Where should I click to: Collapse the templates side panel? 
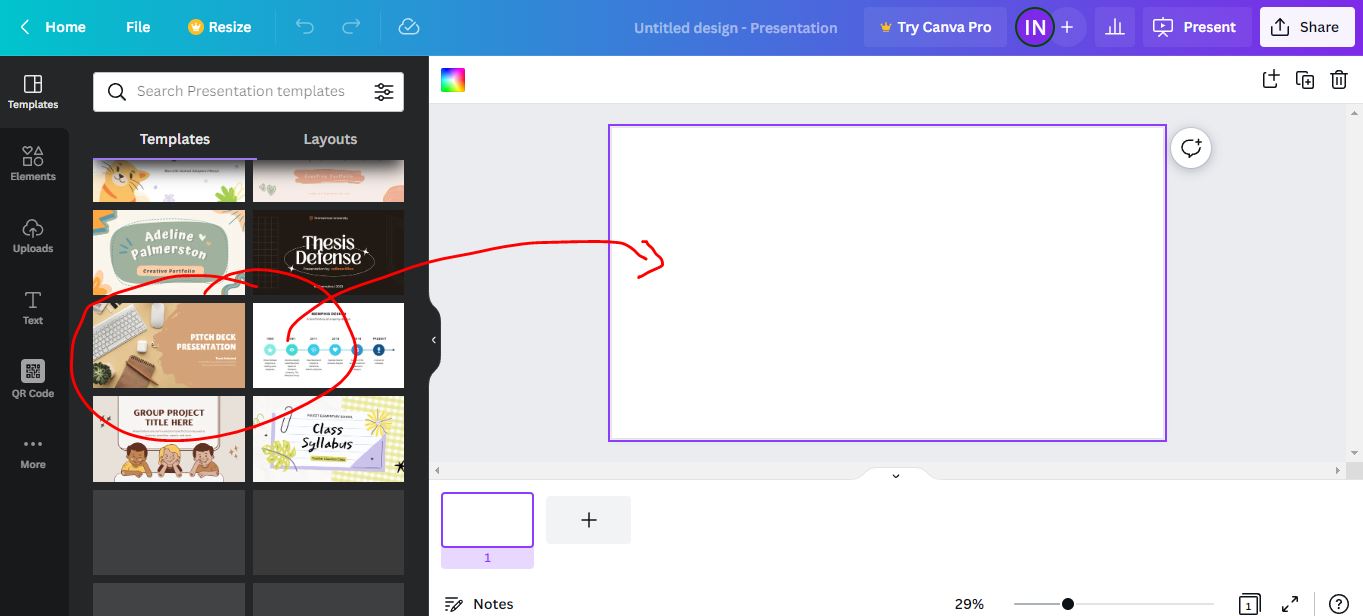point(432,339)
